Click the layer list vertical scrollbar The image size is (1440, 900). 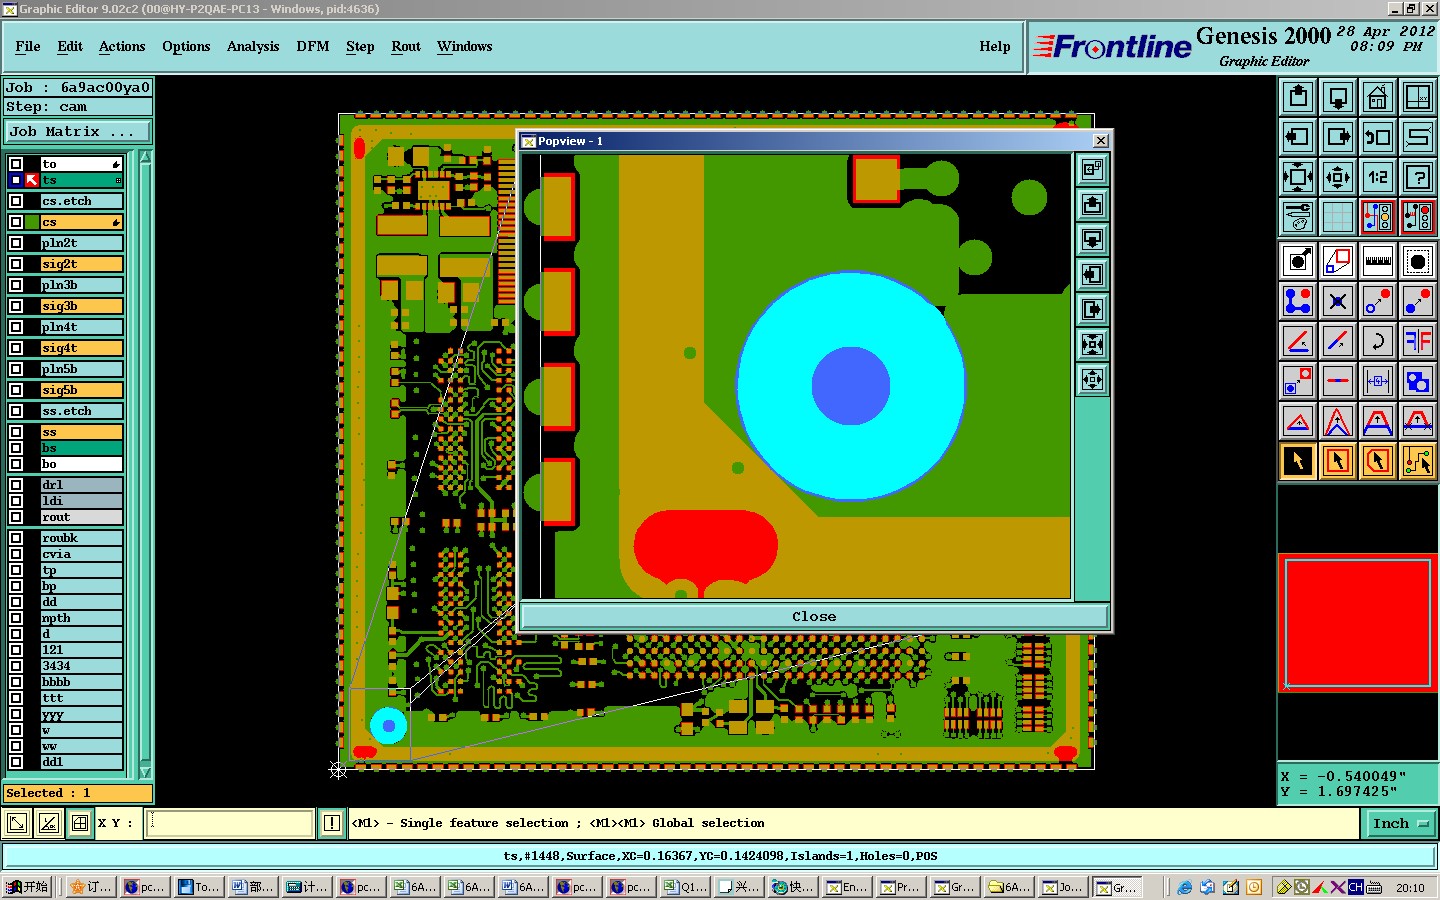(145, 464)
